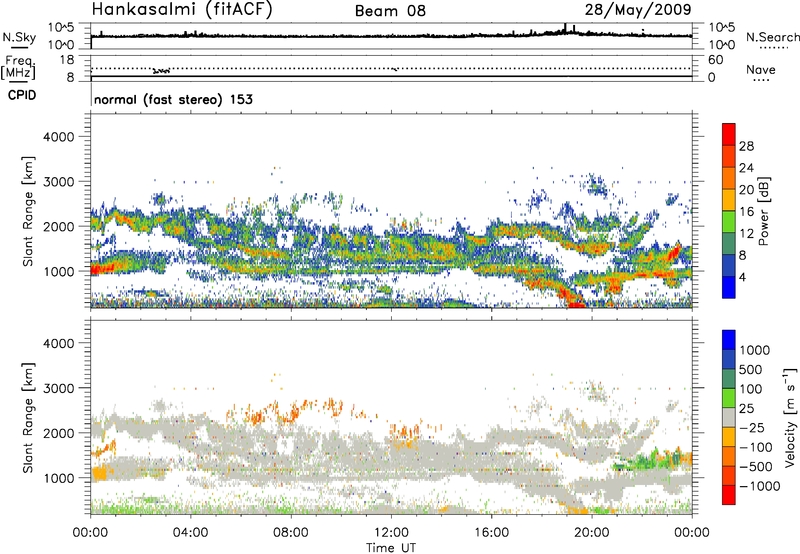Select the "Freq. [MHz]" axis label
This screenshot has height=554, width=800.
point(18,67)
